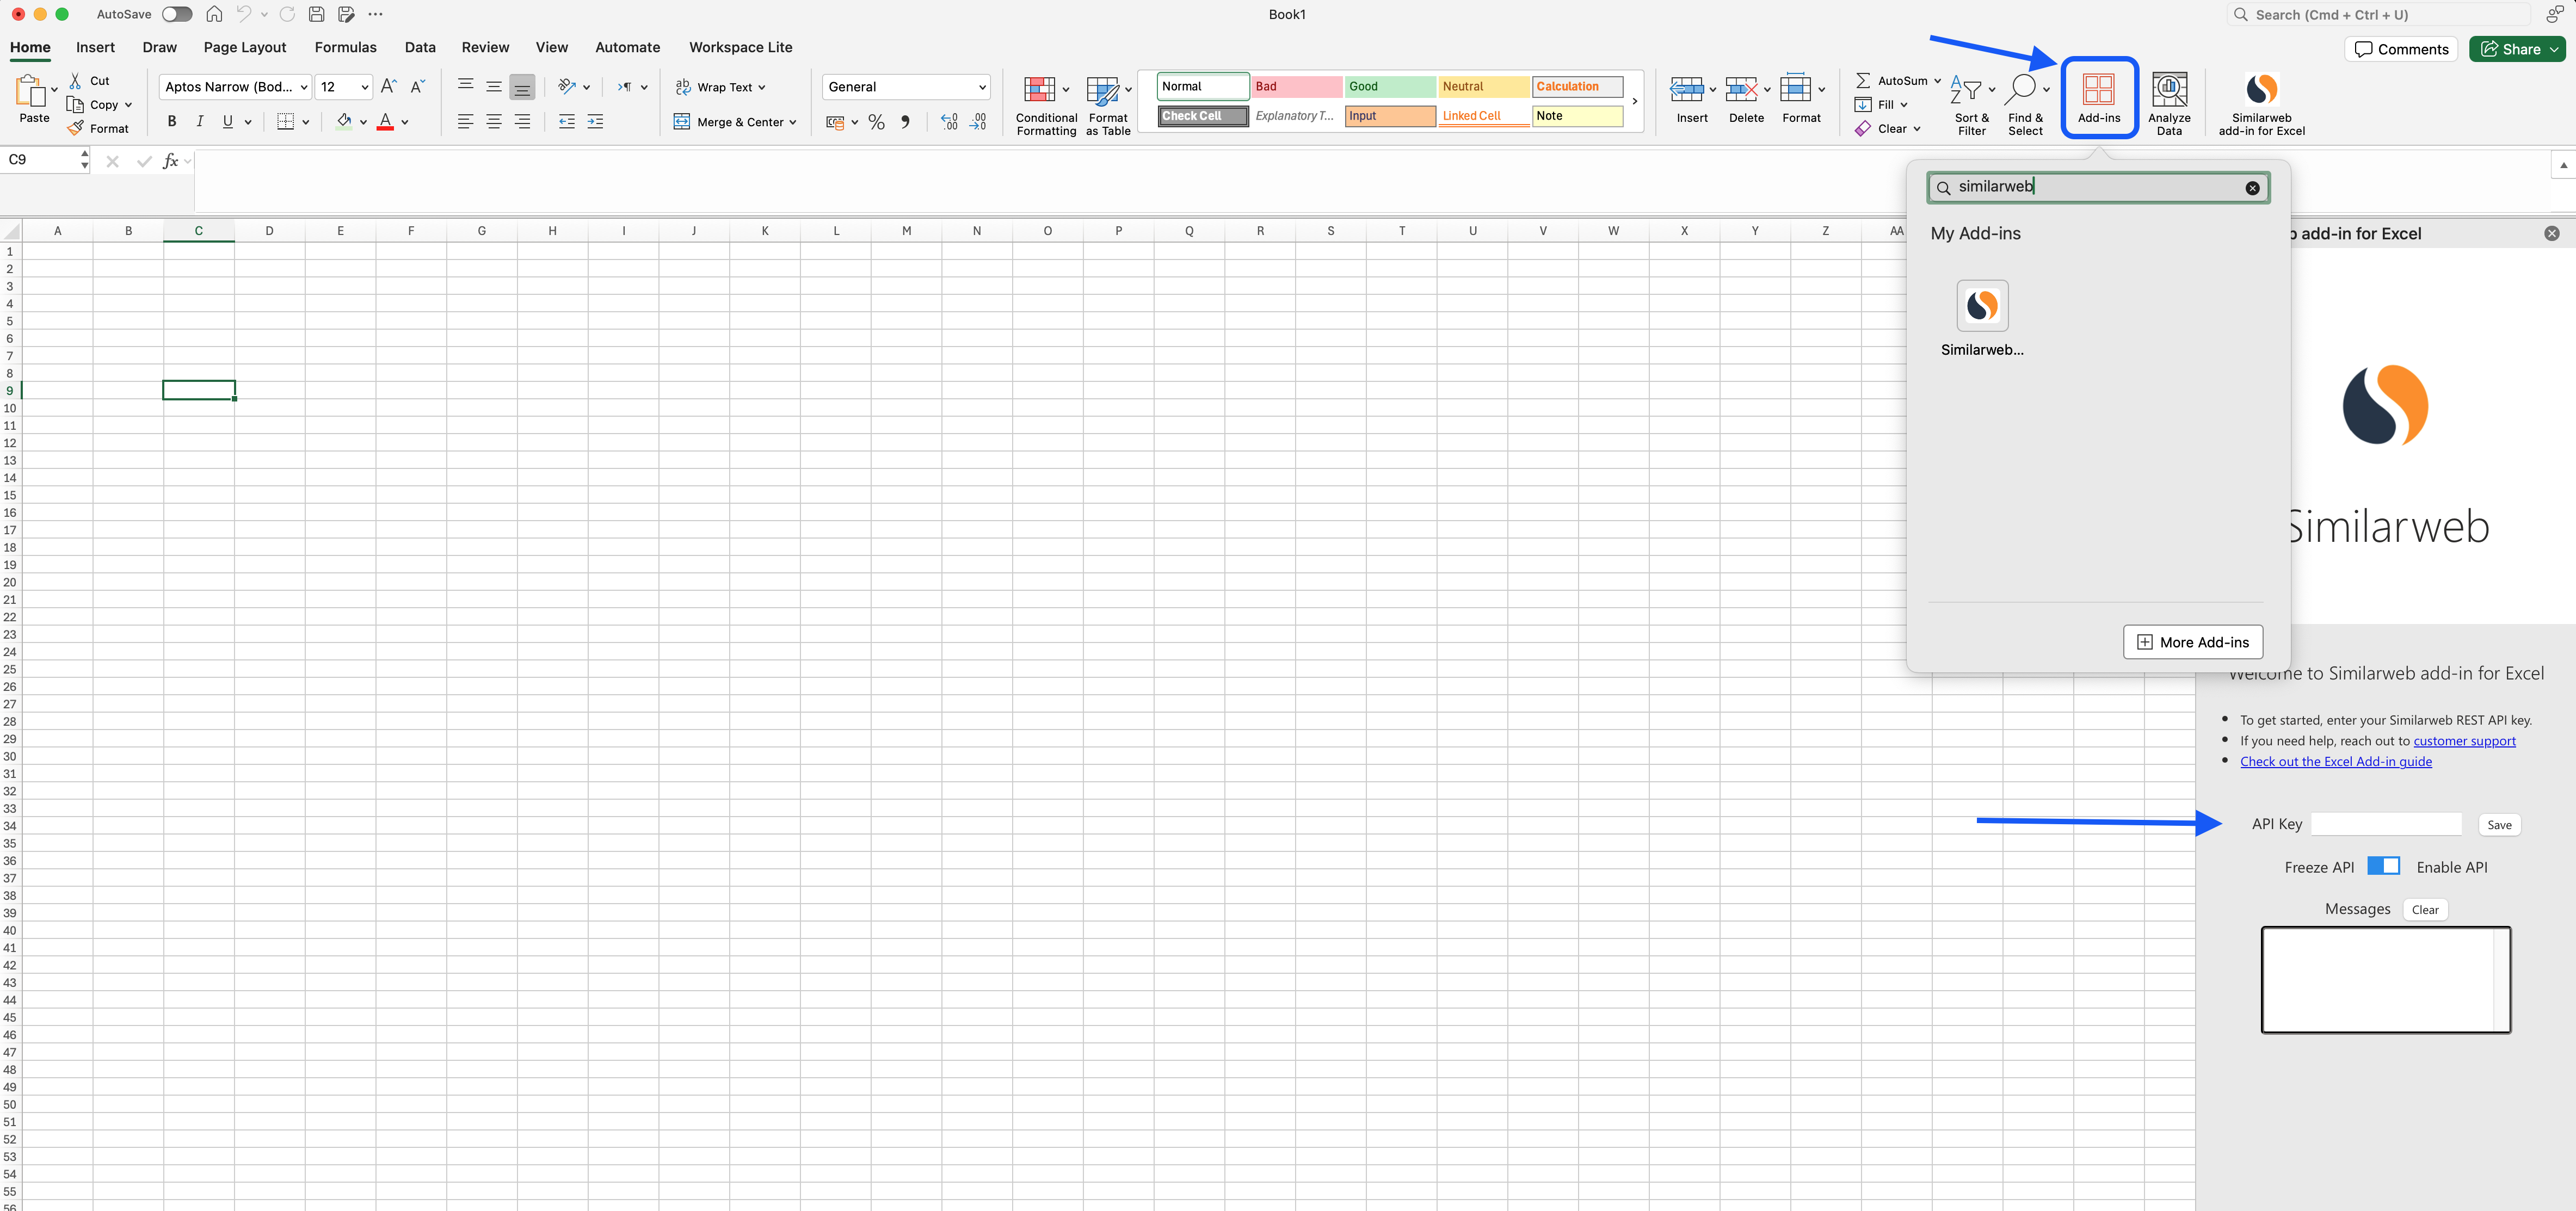Toggle Wrap Text
The height and width of the screenshot is (1211, 2576).
[720, 87]
